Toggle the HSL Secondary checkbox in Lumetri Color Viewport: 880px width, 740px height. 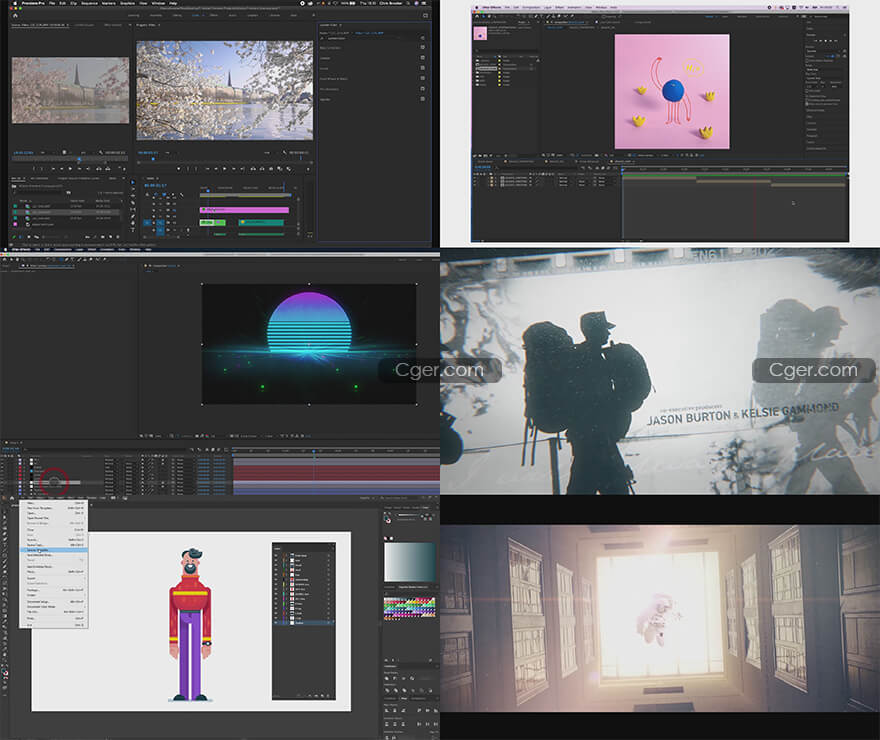[x=422, y=89]
